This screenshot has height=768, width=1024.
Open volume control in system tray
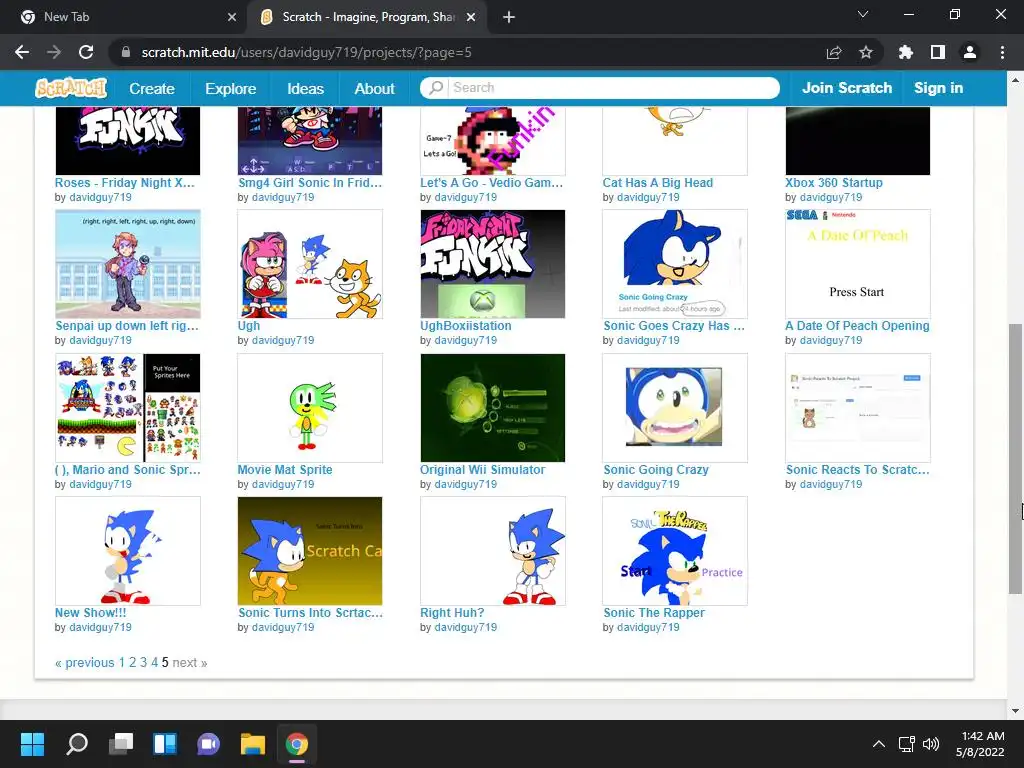tap(931, 744)
